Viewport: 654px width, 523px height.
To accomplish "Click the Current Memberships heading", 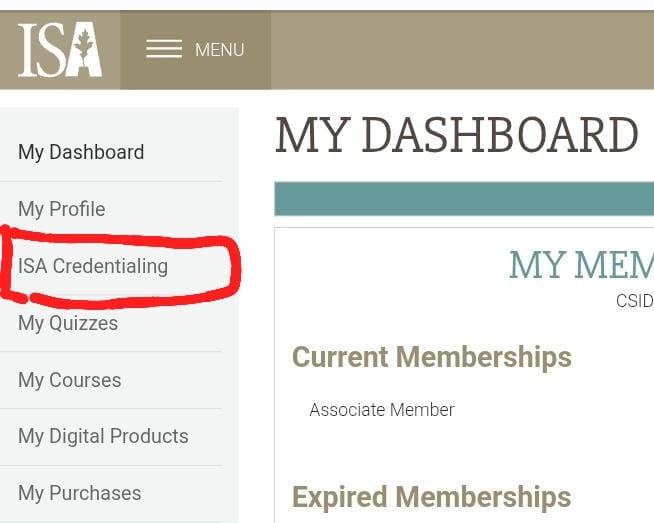I will tap(431, 357).
